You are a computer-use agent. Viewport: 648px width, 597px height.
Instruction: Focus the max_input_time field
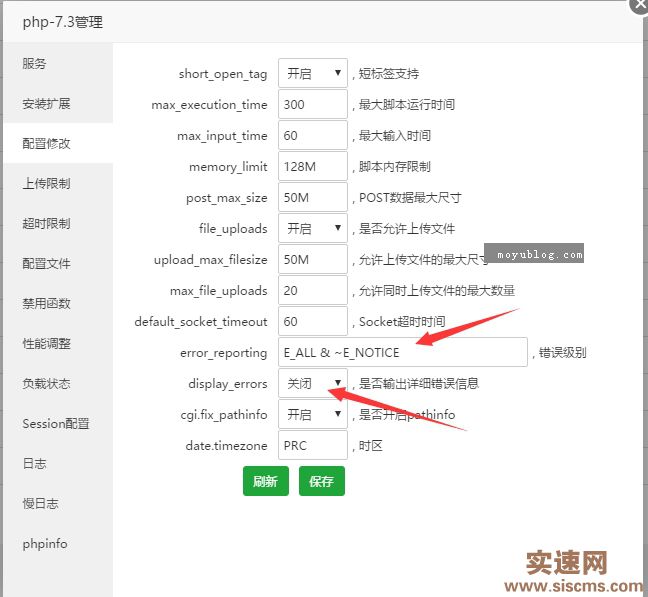click(313, 136)
